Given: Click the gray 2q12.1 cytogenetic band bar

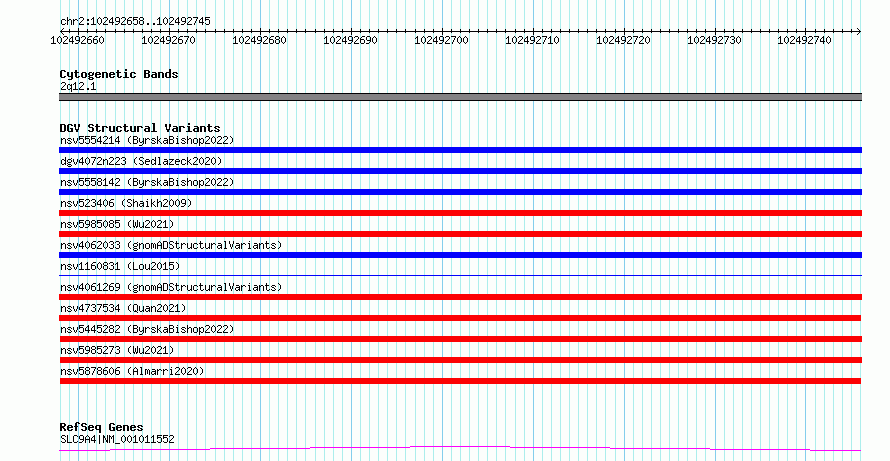Looking at the screenshot, I should point(460,97).
